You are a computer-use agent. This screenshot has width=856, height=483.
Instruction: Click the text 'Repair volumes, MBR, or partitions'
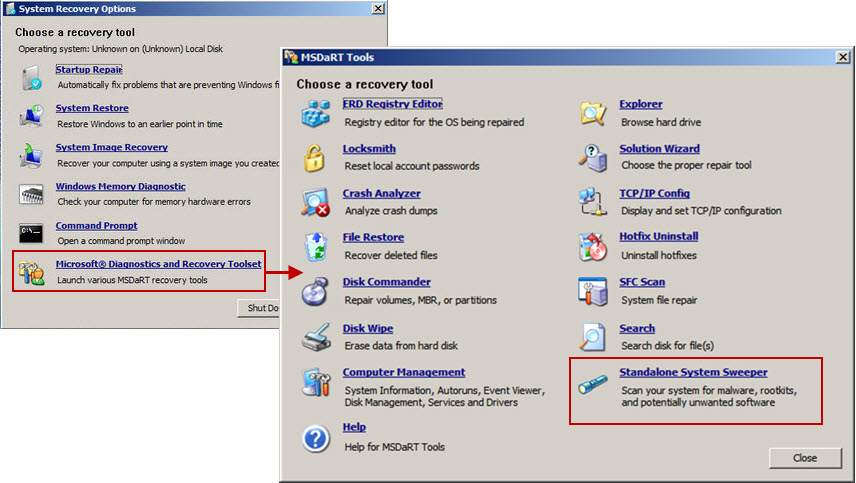click(421, 300)
